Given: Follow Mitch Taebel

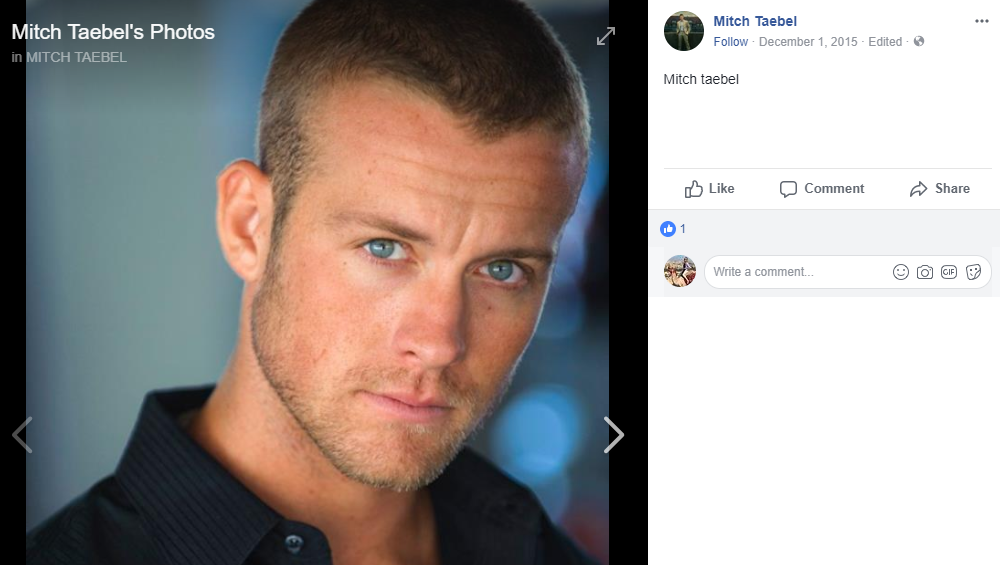Looking at the screenshot, I should click(731, 42).
